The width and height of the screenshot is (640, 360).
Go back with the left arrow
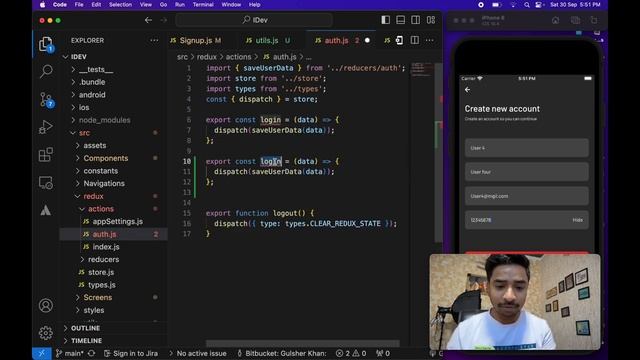point(148,20)
